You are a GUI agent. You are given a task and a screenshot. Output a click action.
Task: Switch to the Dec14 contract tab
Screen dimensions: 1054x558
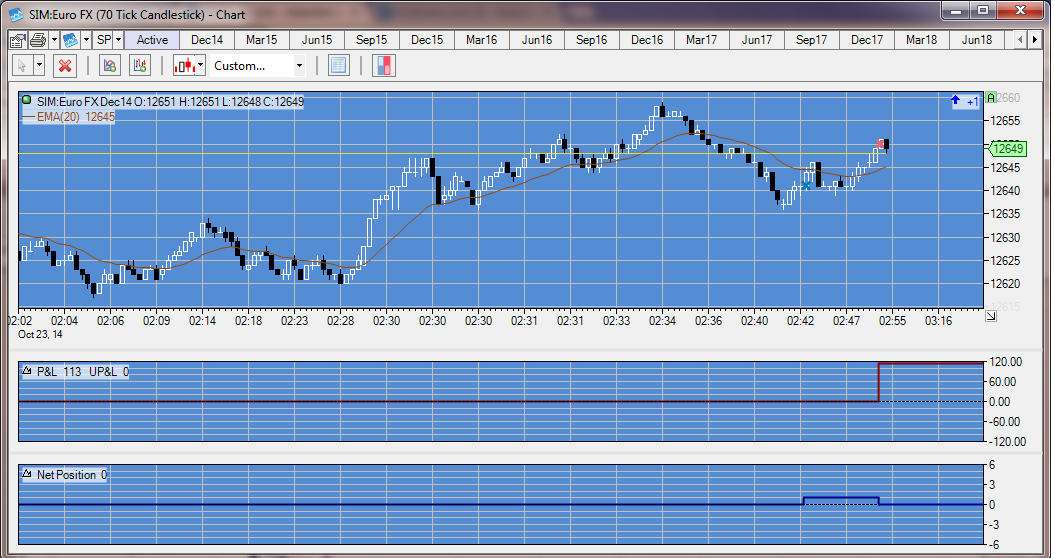coord(207,40)
